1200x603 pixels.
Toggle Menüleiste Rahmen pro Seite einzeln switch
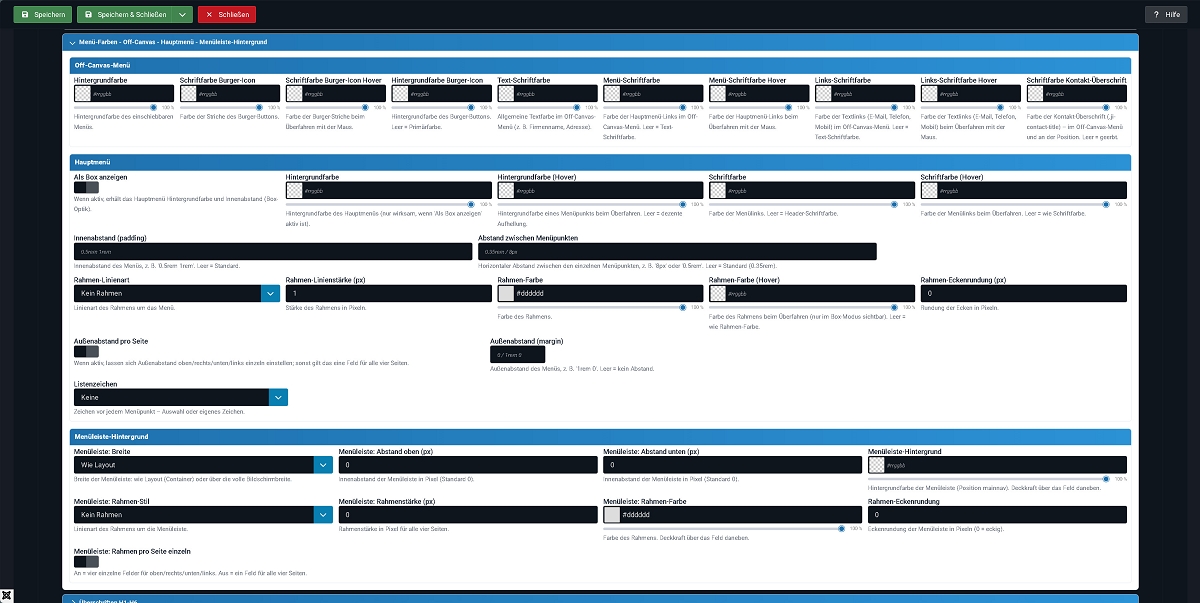pyautogui.click(x=86, y=561)
